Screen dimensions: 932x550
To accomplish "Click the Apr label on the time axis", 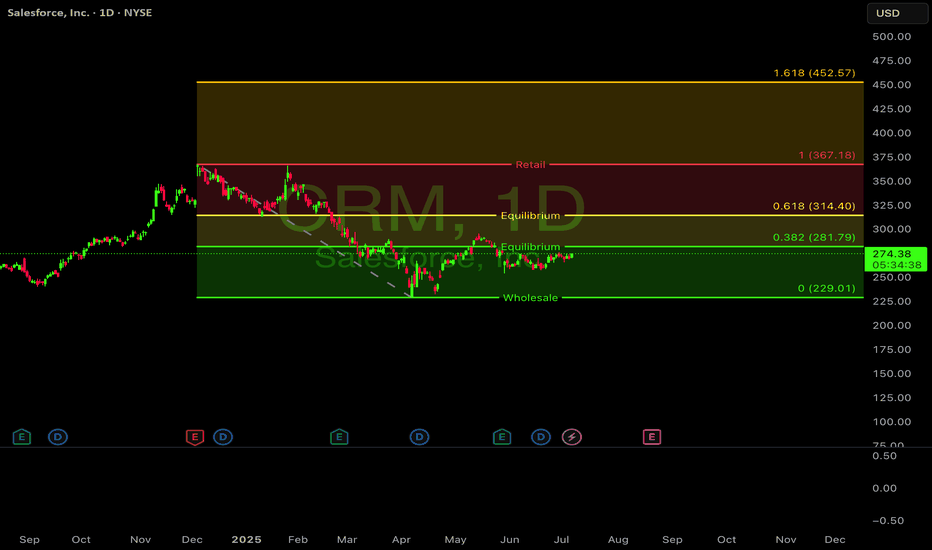I will (401, 540).
